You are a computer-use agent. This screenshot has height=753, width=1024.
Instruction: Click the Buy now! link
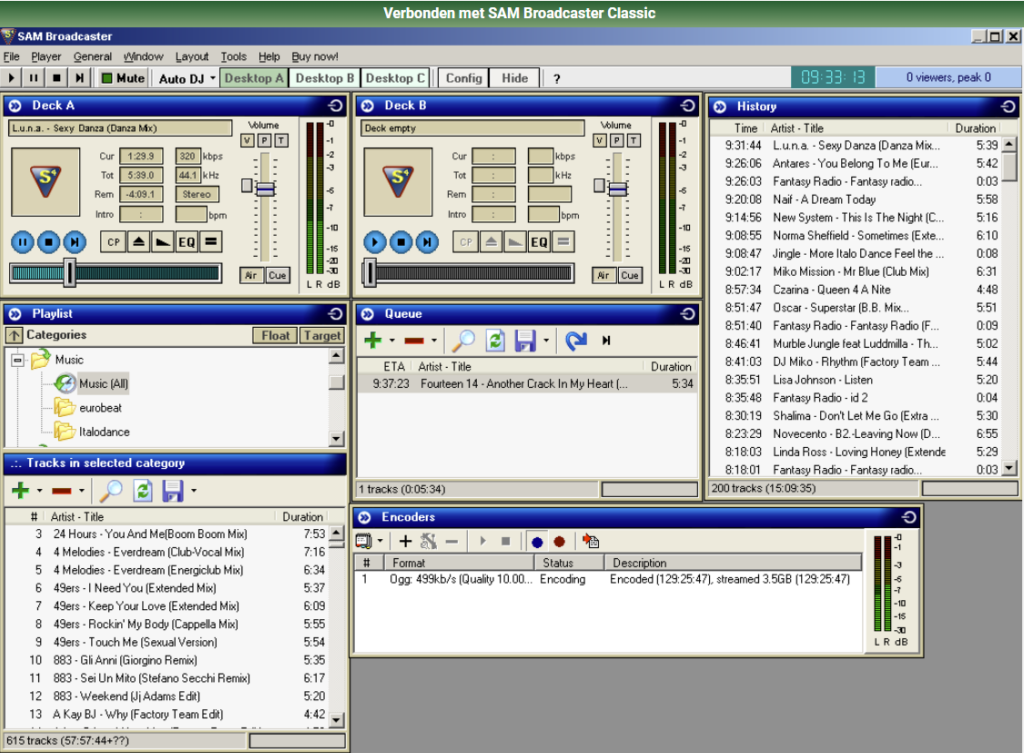tap(315, 57)
